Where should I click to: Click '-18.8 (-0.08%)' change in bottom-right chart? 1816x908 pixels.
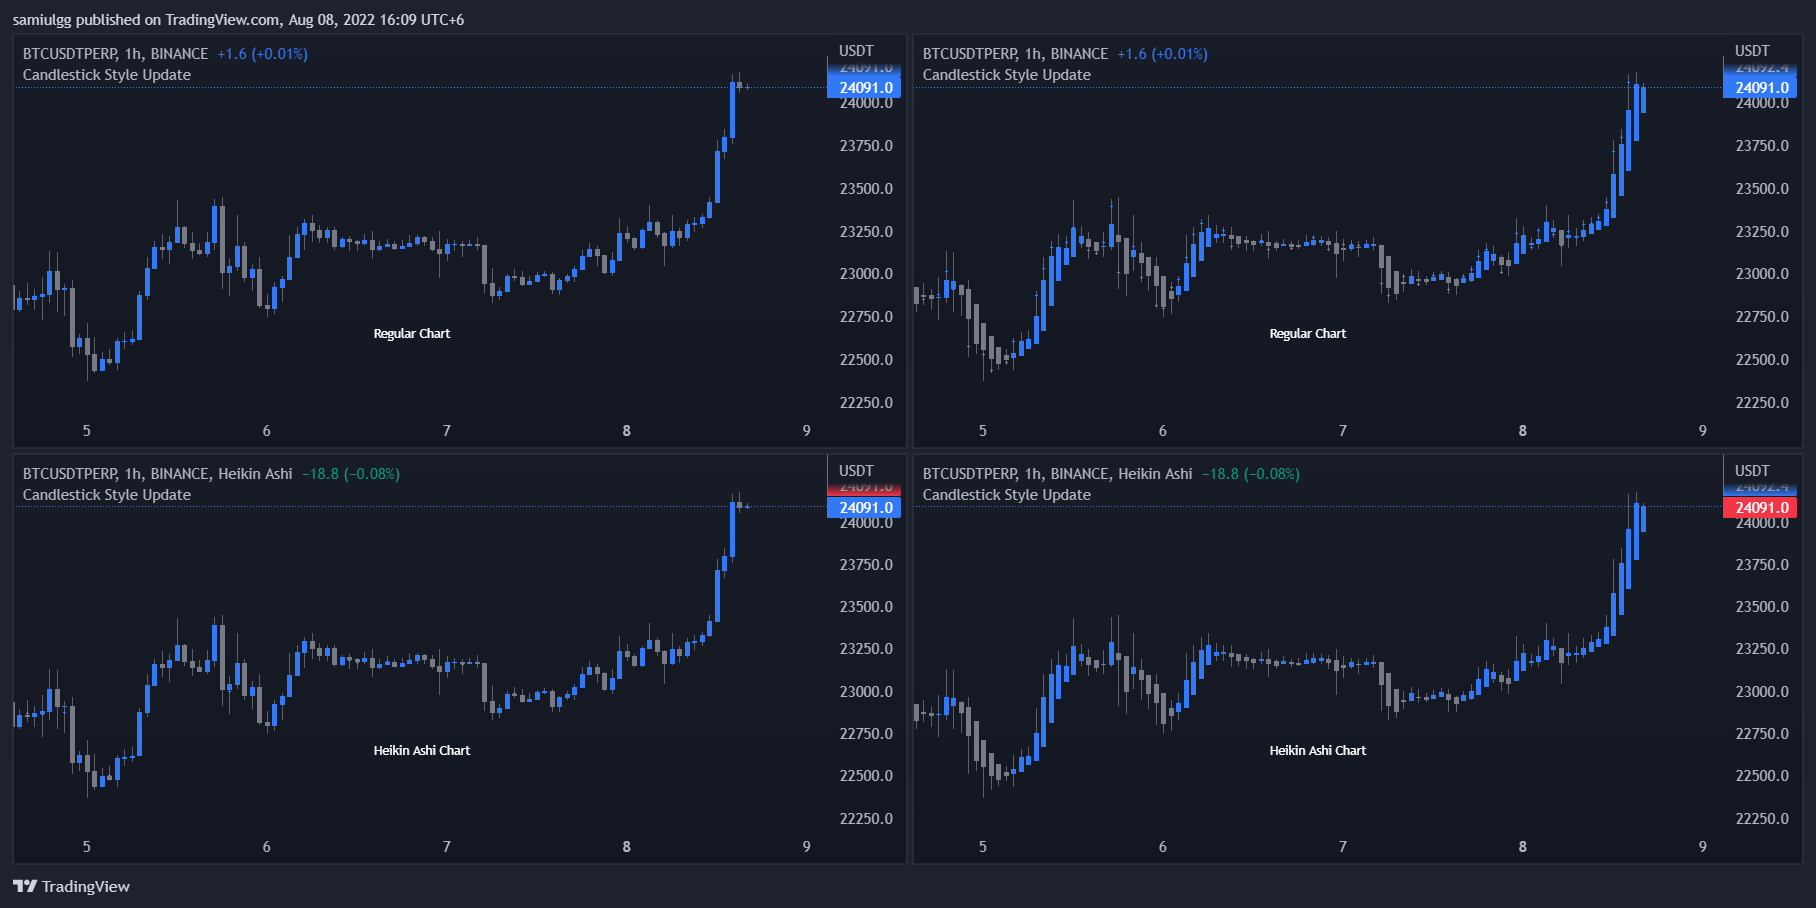point(1251,474)
